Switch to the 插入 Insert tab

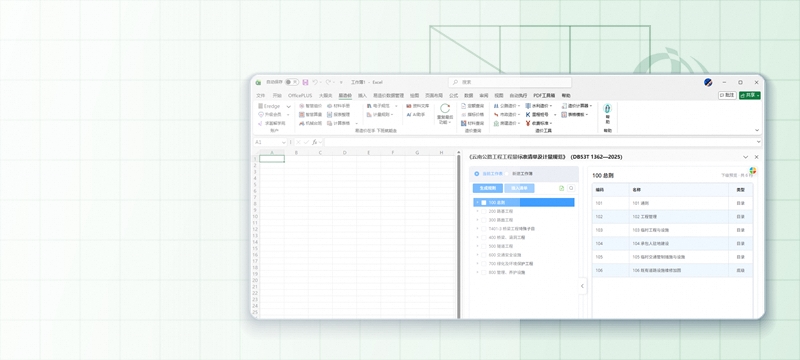(362, 95)
